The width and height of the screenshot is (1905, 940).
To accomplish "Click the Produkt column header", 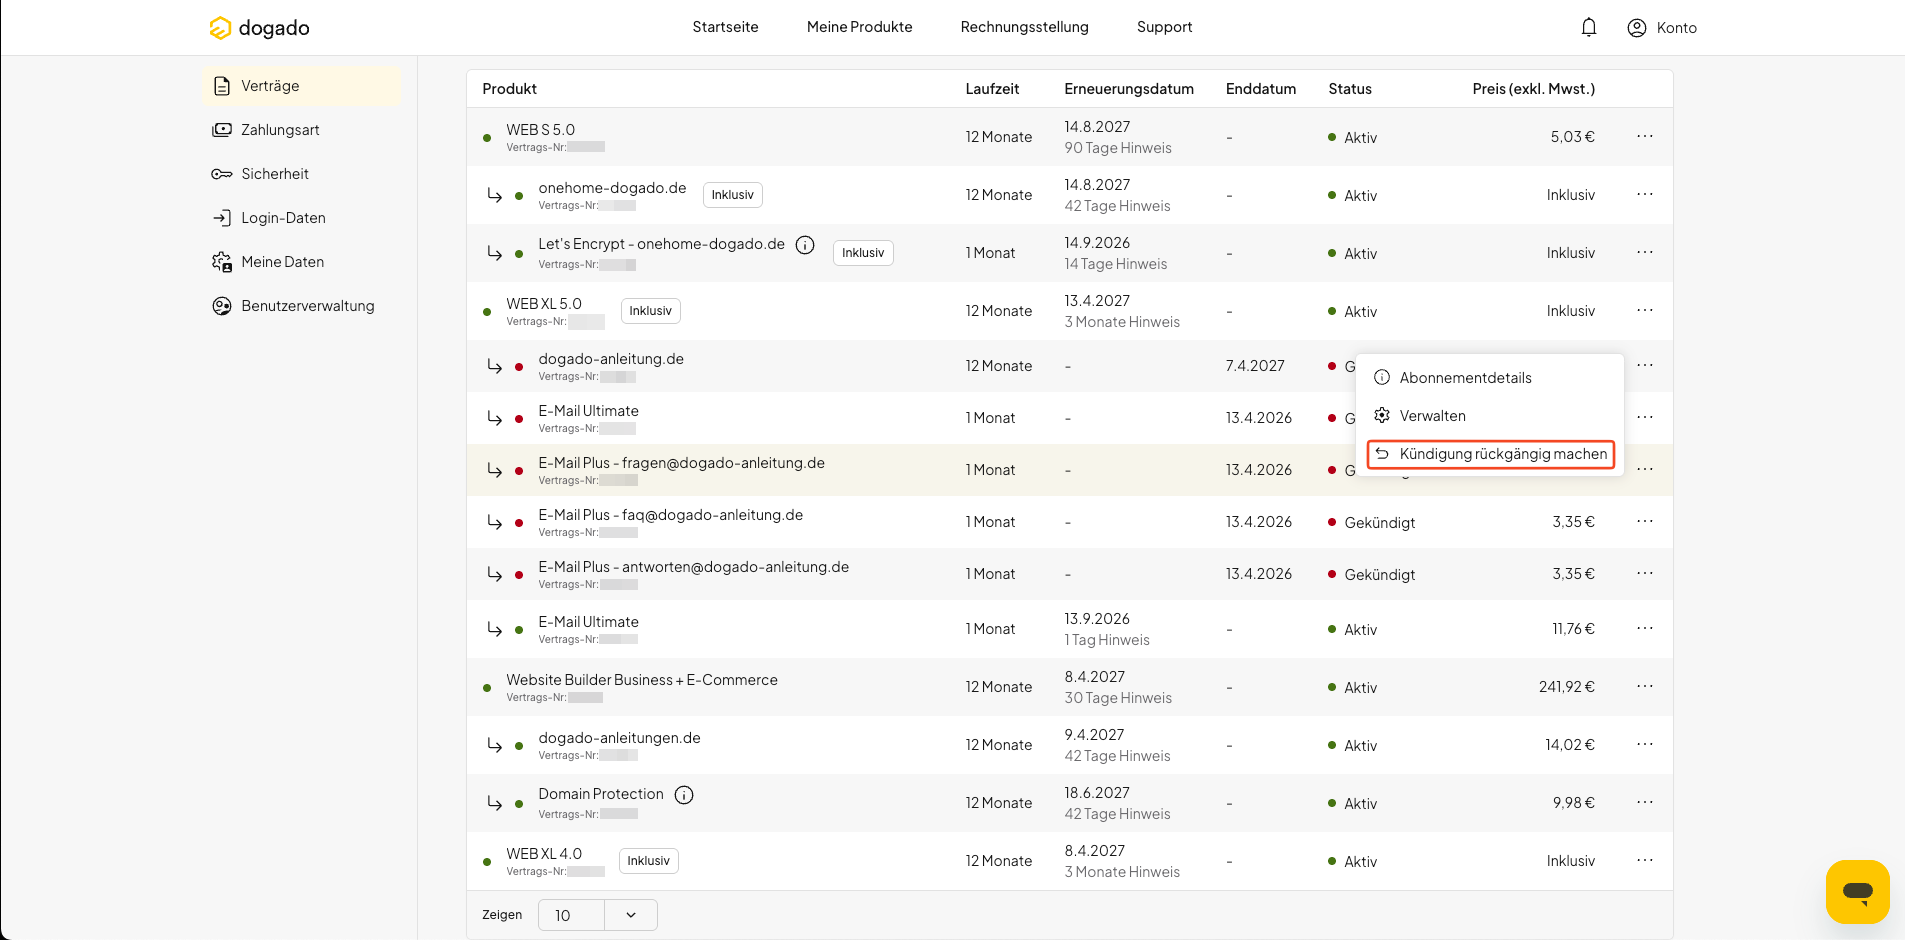I will point(510,89).
